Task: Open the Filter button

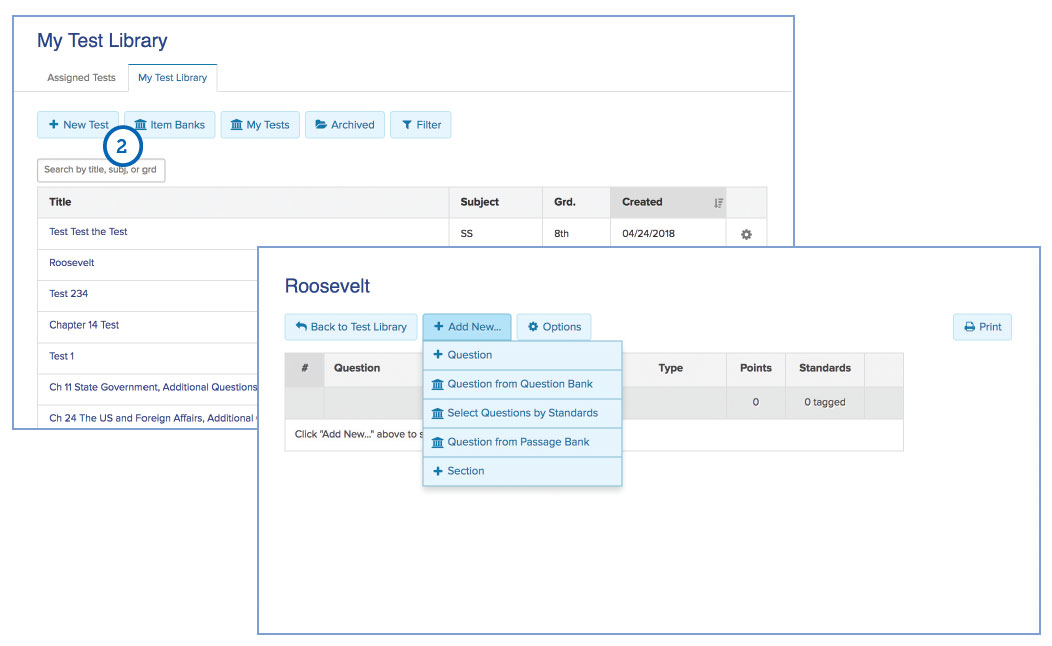Action: point(421,125)
